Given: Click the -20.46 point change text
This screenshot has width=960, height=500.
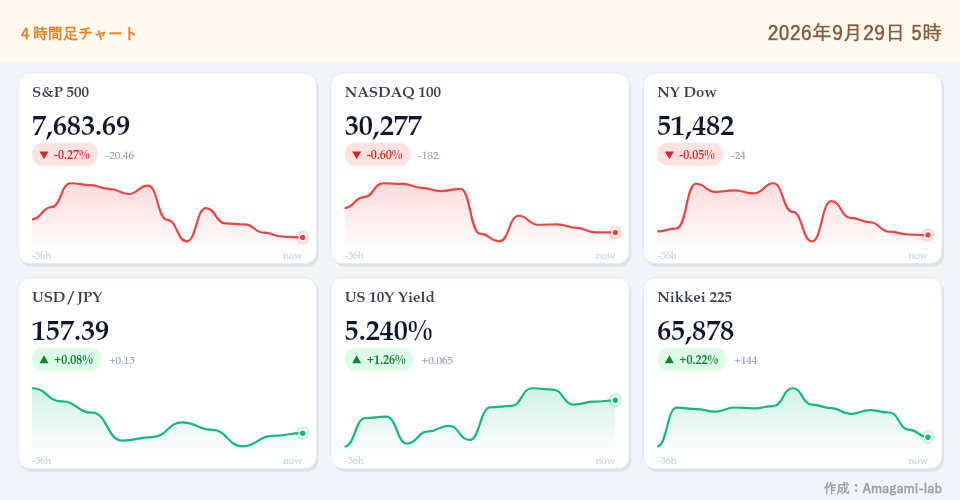Looking at the screenshot, I should point(120,155).
